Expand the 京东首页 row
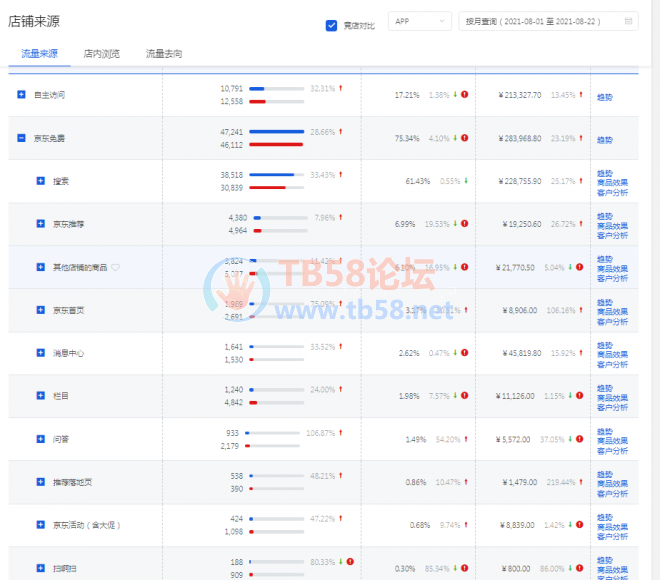Screen dimensions: 660x580 [40, 310]
